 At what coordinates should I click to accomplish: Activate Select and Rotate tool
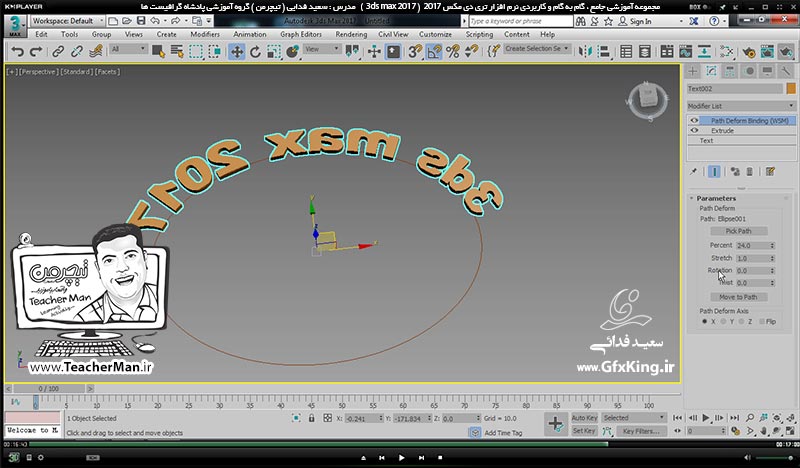tap(255, 52)
